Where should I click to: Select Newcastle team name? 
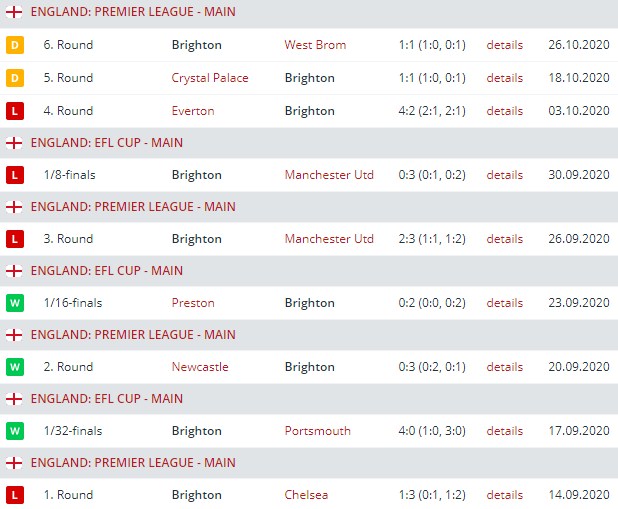tap(200, 367)
